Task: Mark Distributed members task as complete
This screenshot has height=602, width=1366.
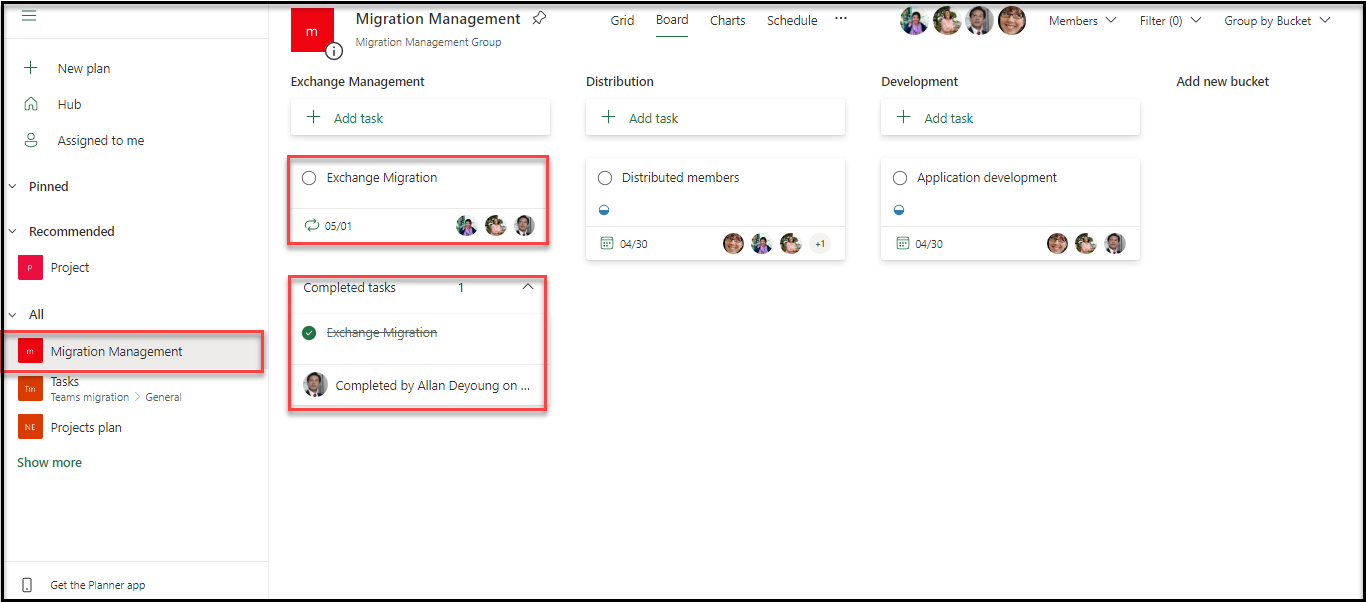Action: [x=604, y=177]
